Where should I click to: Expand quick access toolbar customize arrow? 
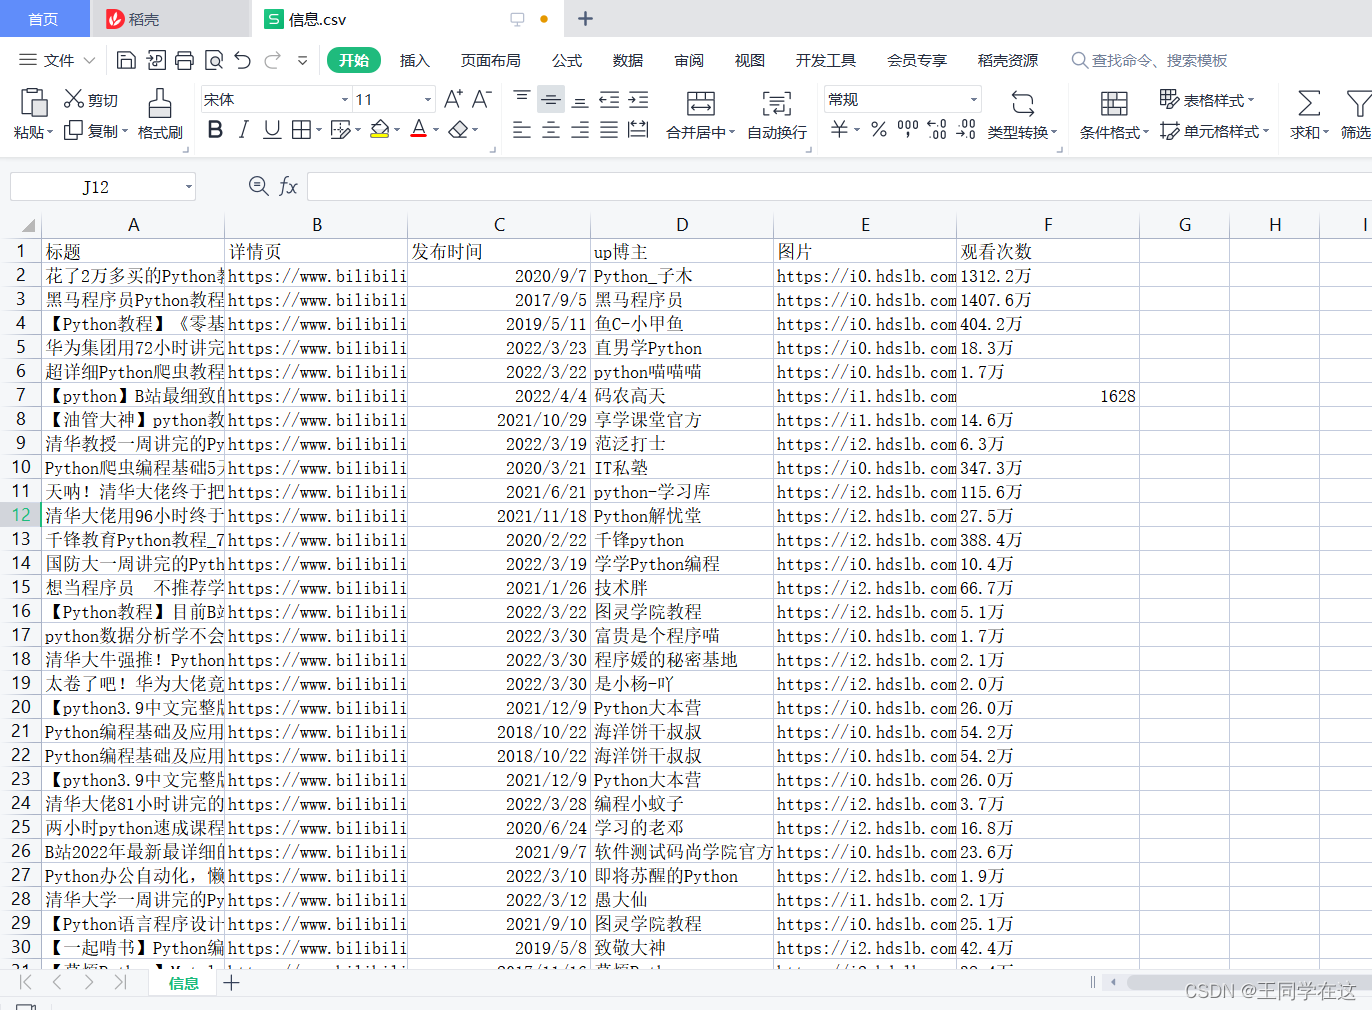coord(303,60)
